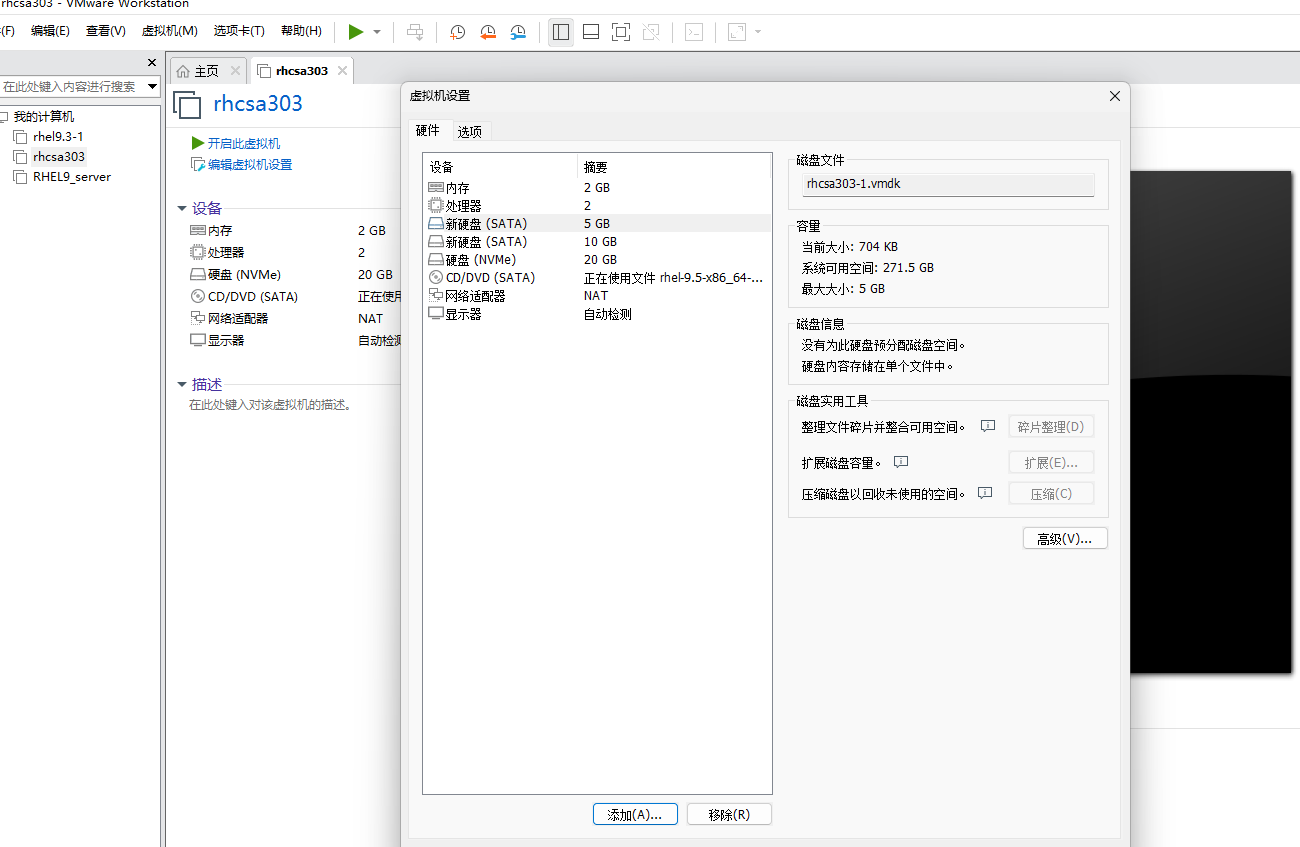Screen dimensions: 1300x847
Task: Click the info icon next to defragment
Action: pos(988,426)
